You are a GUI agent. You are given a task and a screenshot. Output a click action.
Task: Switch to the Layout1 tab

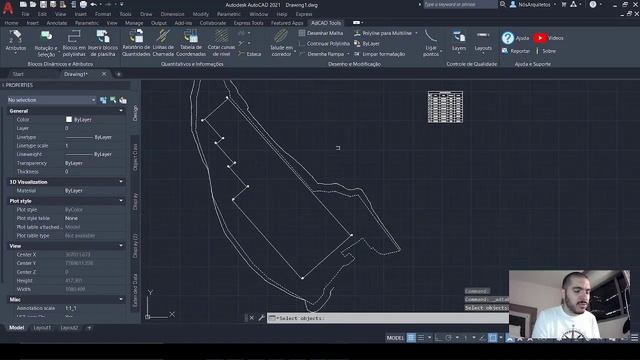coord(42,328)
